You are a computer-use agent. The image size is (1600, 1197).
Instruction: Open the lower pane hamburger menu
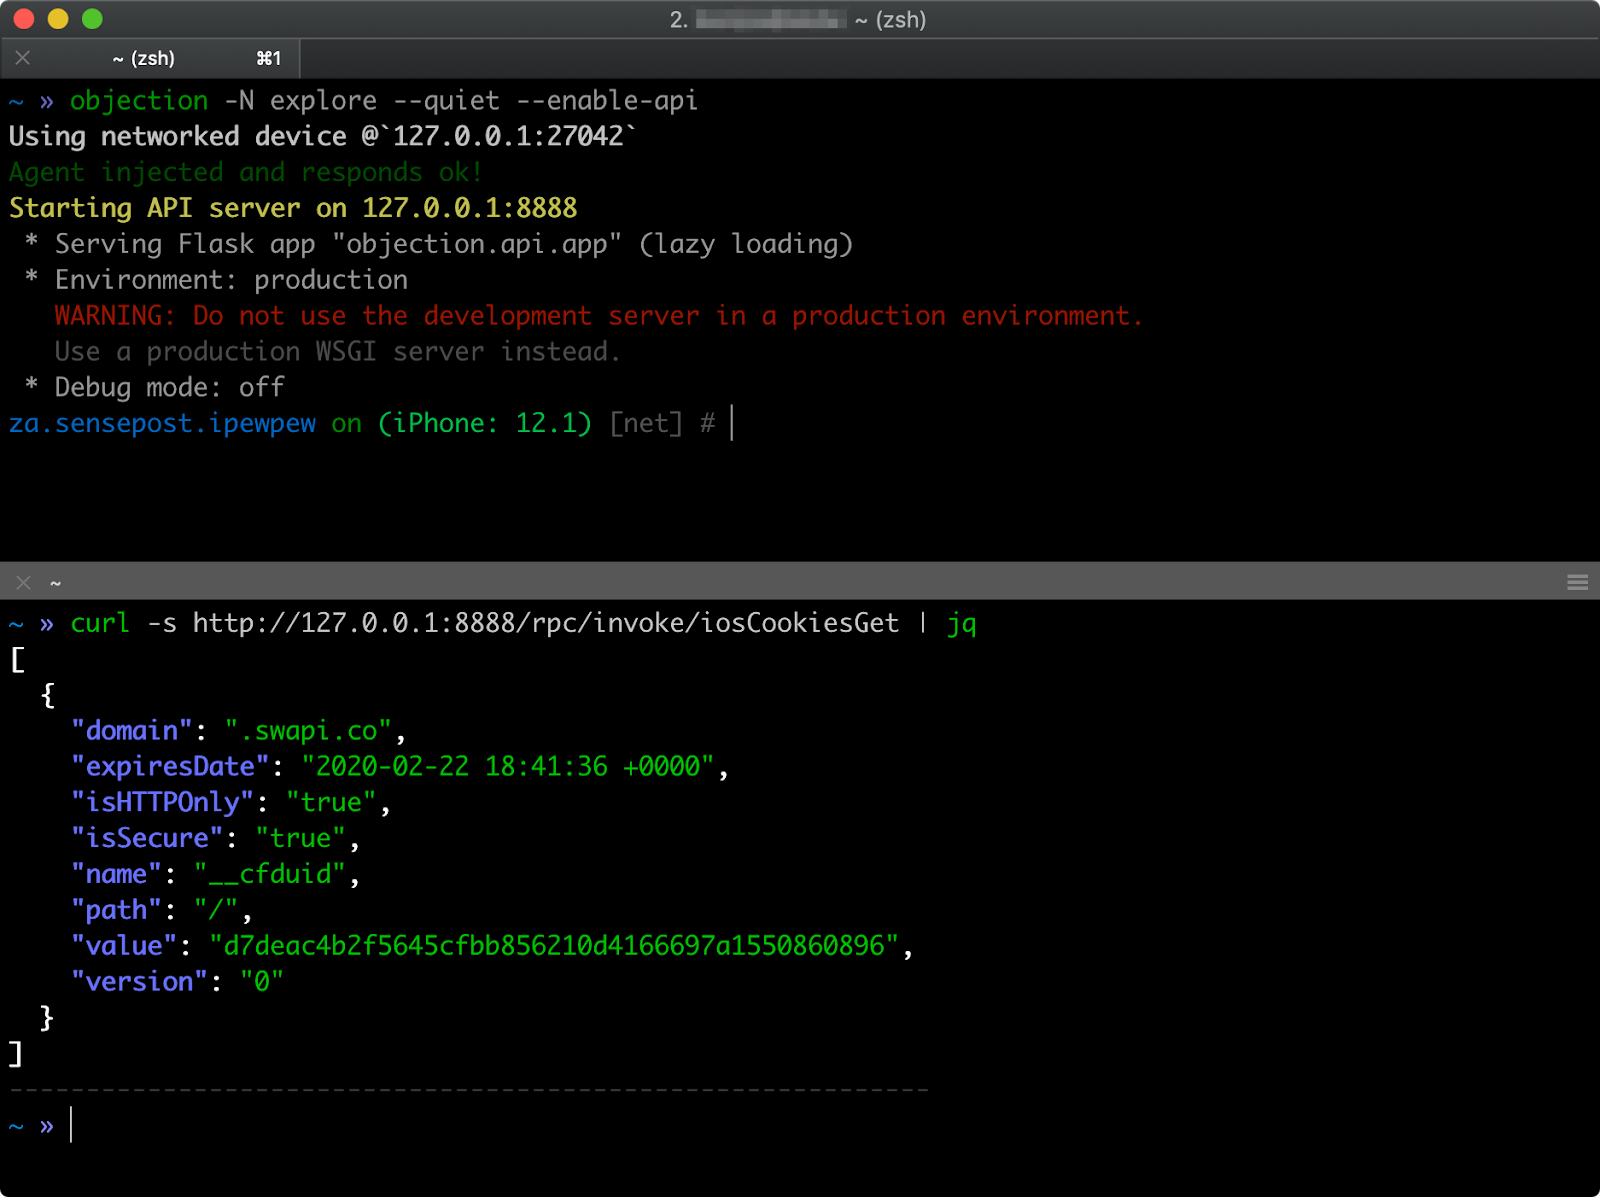[x=1577, y=582]
